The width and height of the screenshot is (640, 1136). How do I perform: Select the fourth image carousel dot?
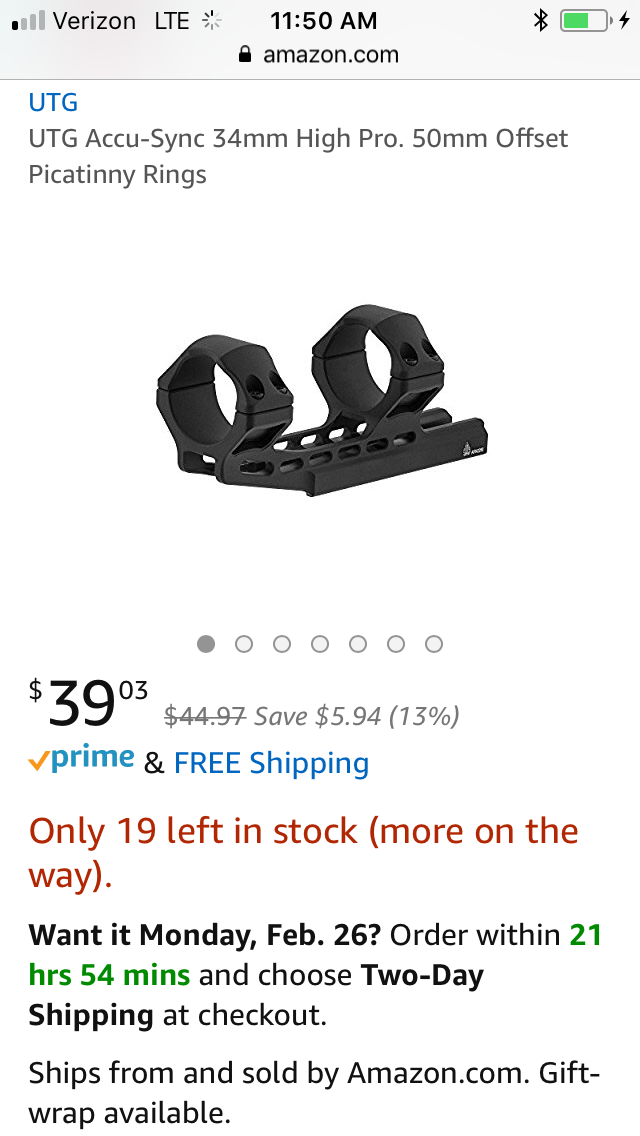[x=320, y=643]
